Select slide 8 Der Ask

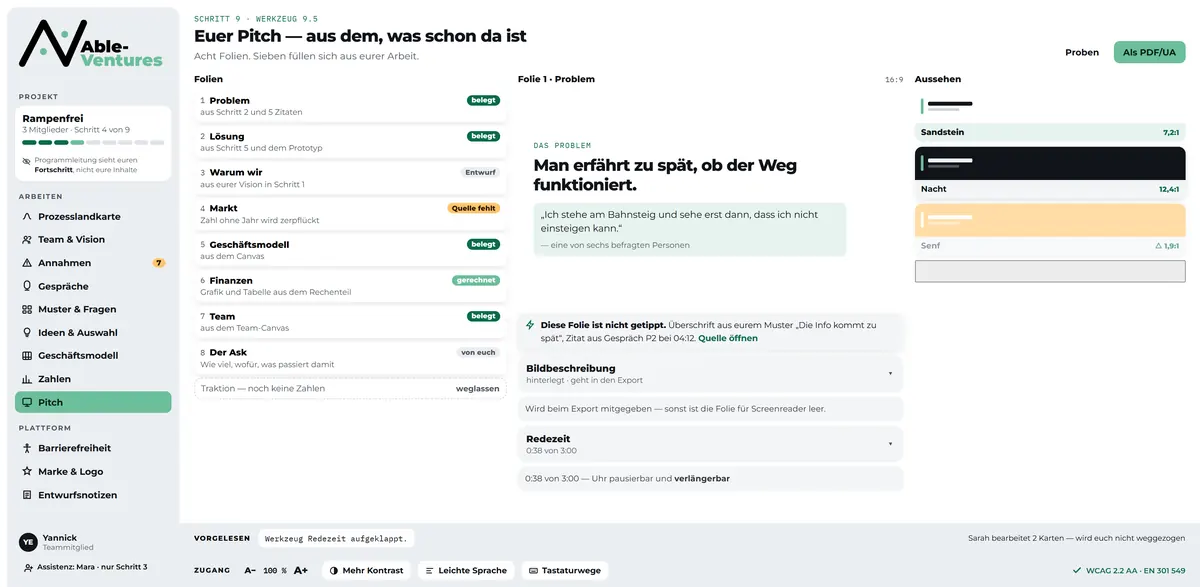point(350,358)
